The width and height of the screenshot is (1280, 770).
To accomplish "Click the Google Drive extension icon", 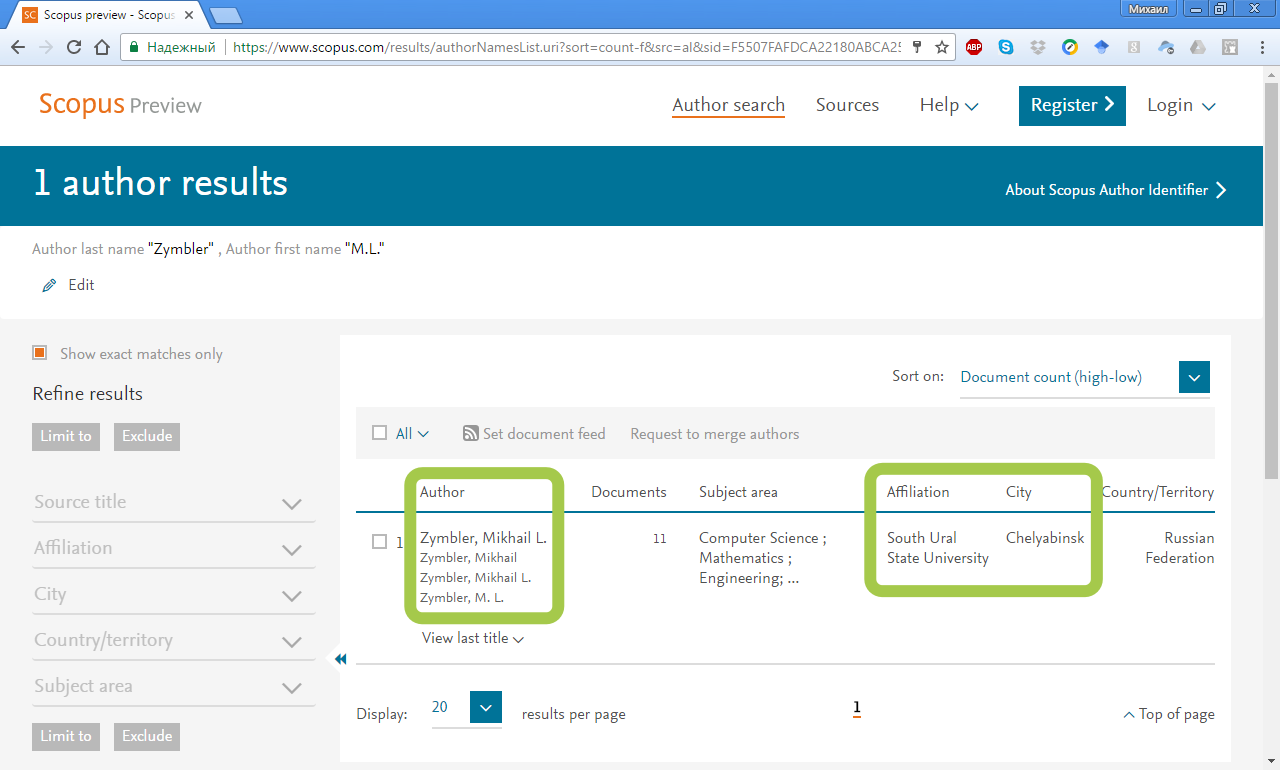I will pos(1198,47).
